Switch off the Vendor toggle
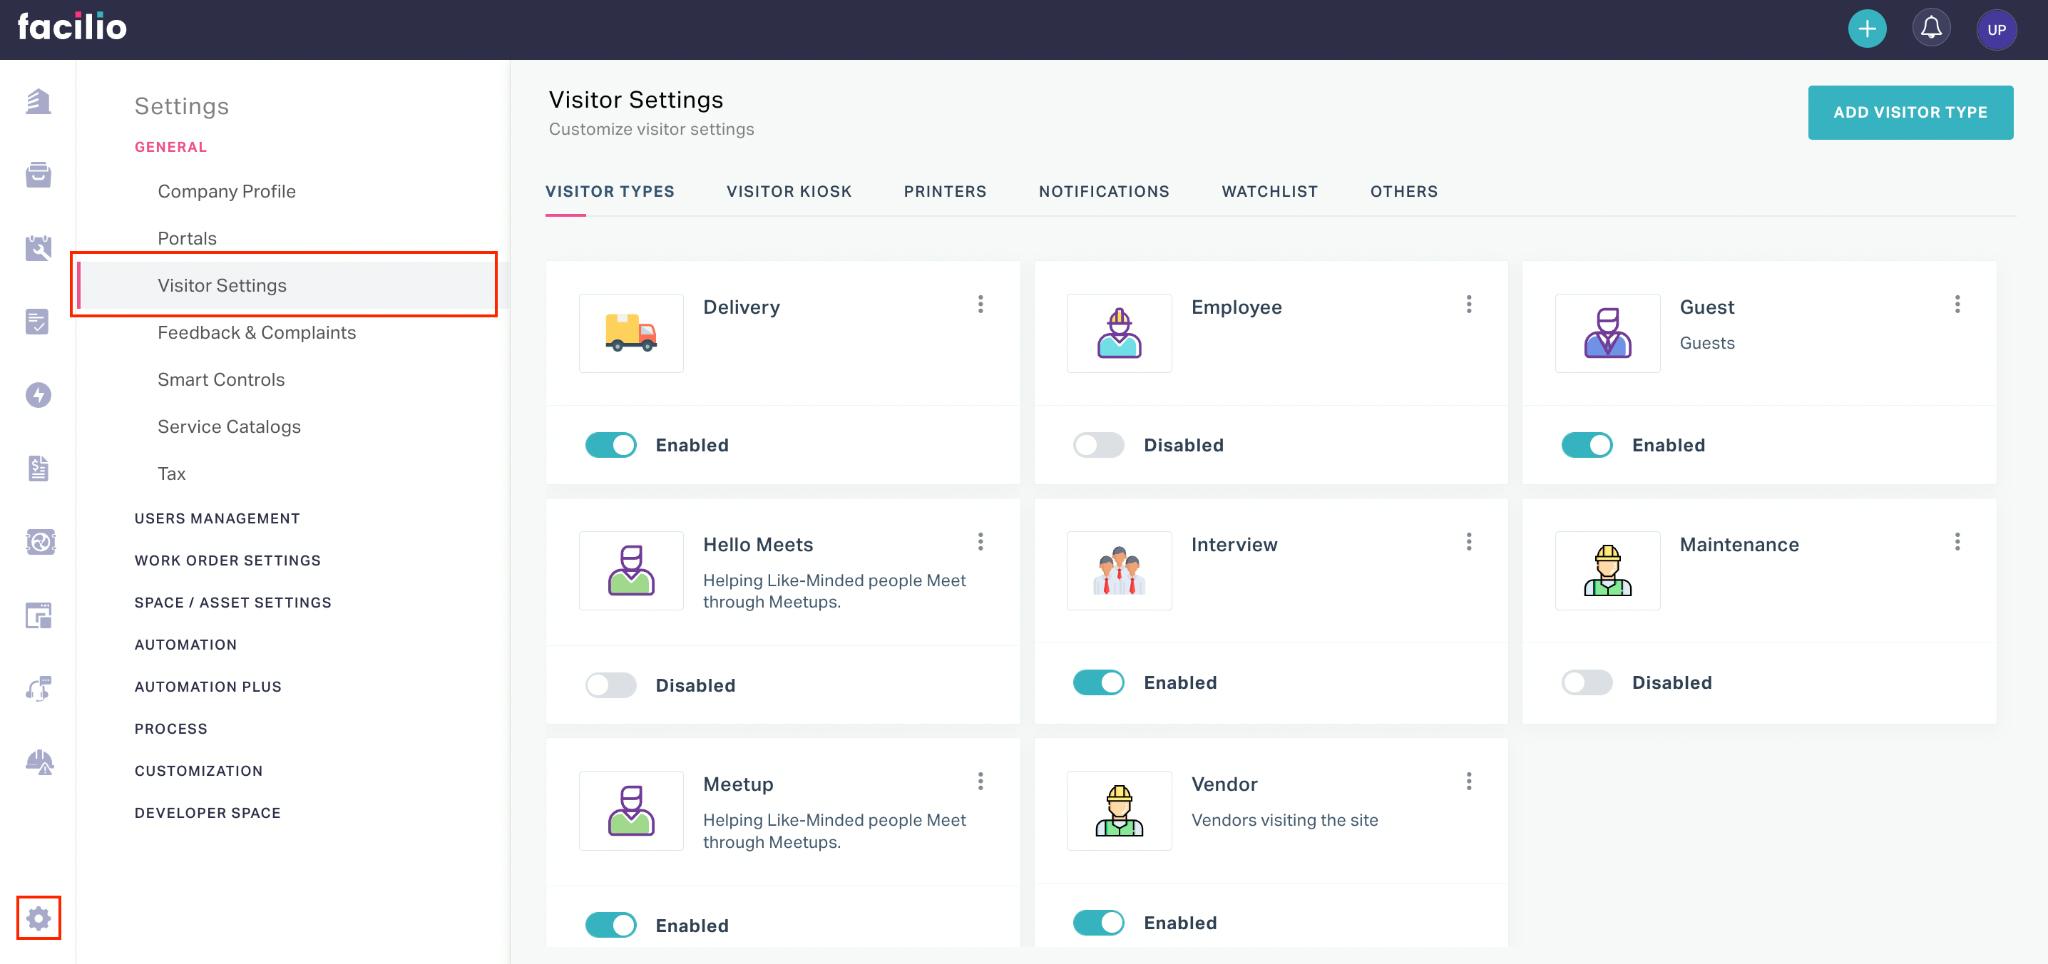The width and height of the screenshot is (2048, 964). tap(1099, 922)
